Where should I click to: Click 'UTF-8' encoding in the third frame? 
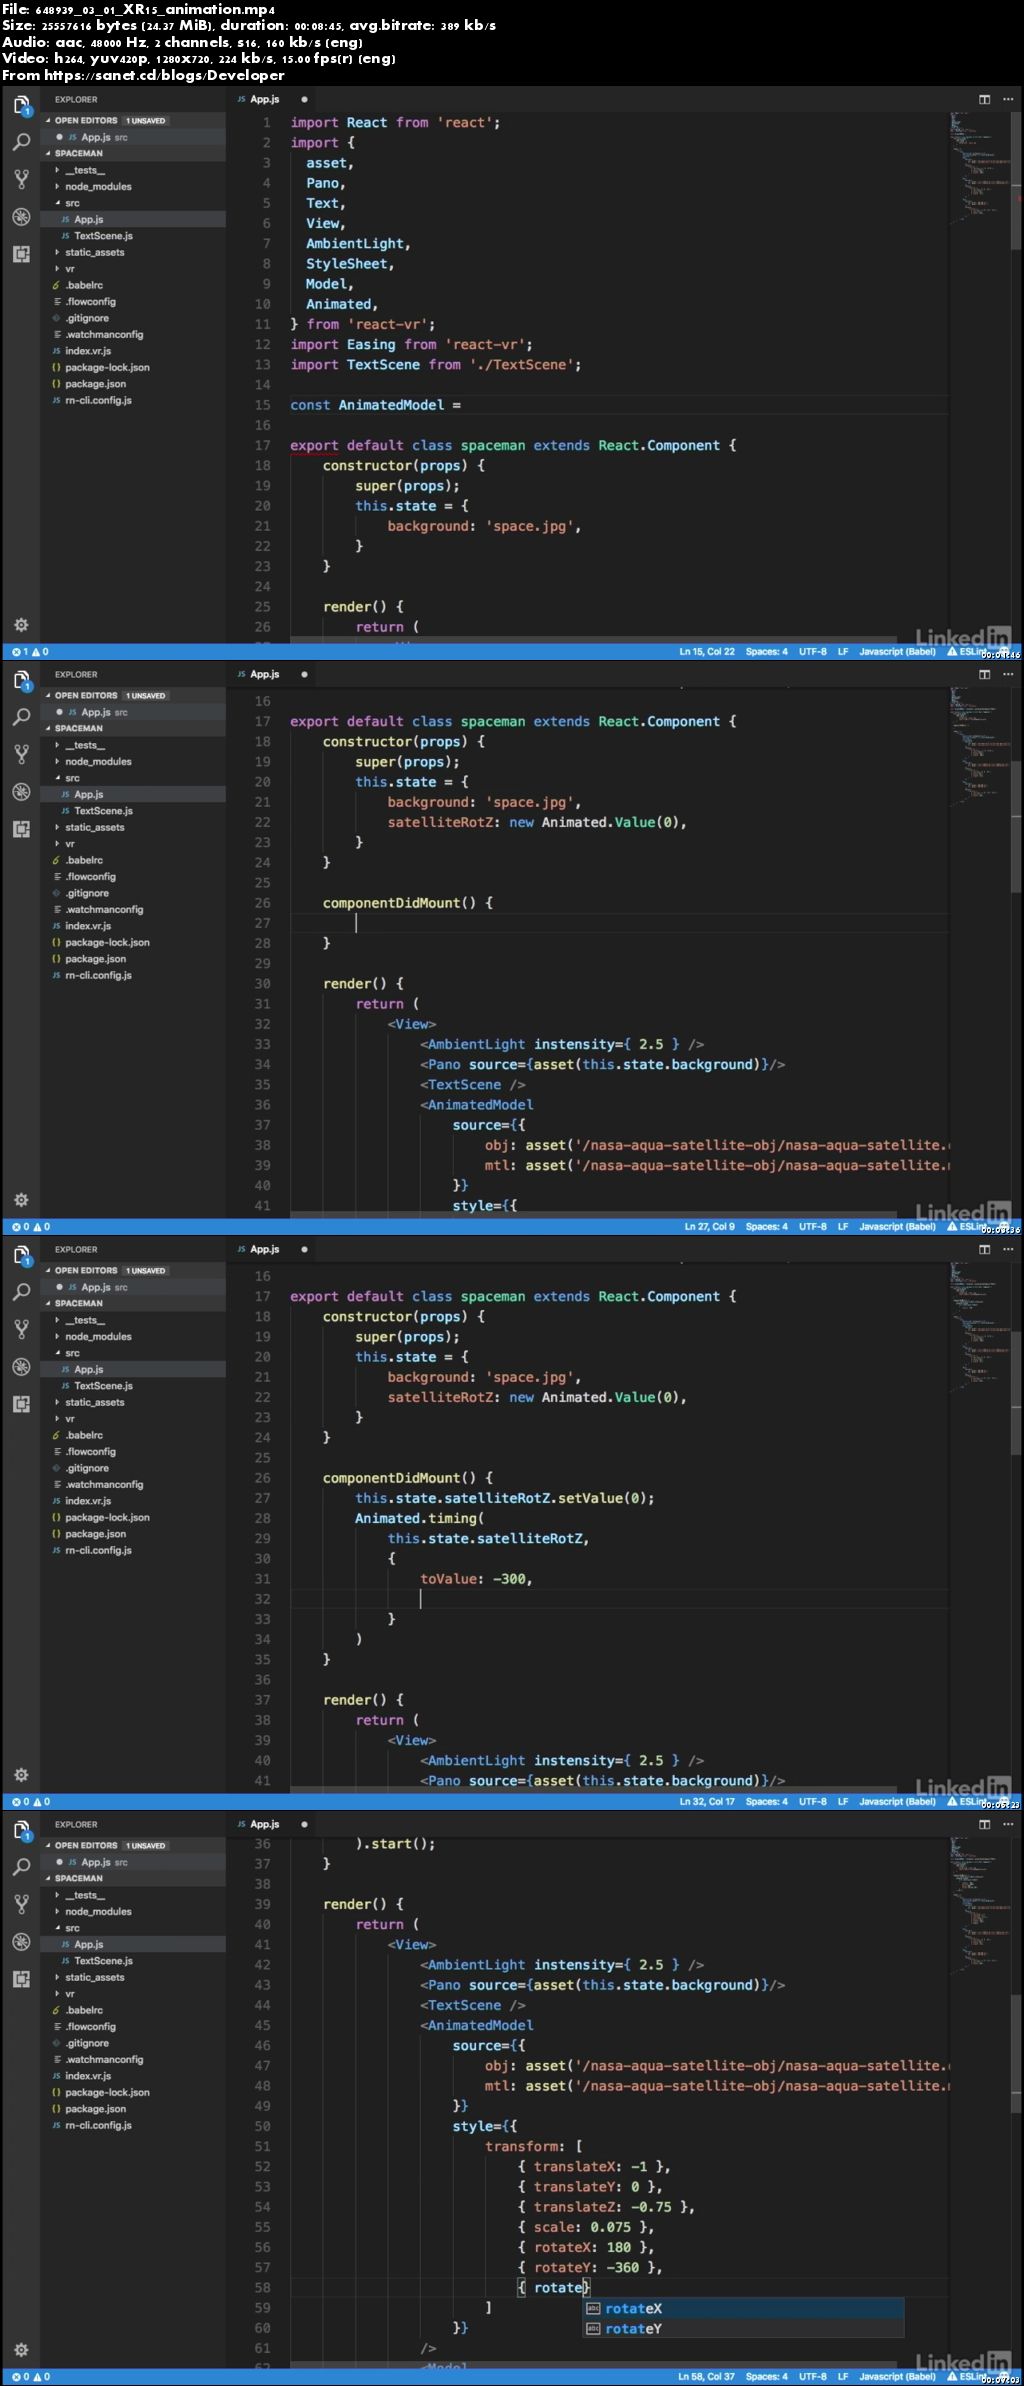coord(812,1802)
